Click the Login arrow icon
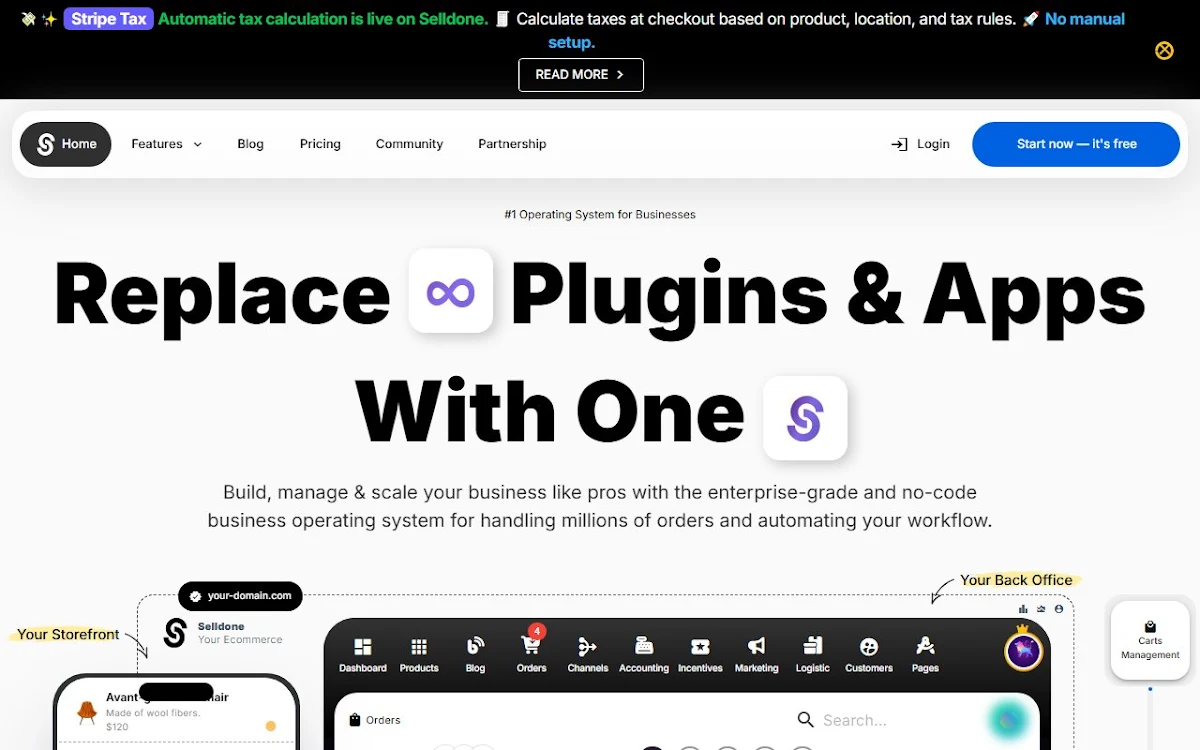 pos(899,144)
